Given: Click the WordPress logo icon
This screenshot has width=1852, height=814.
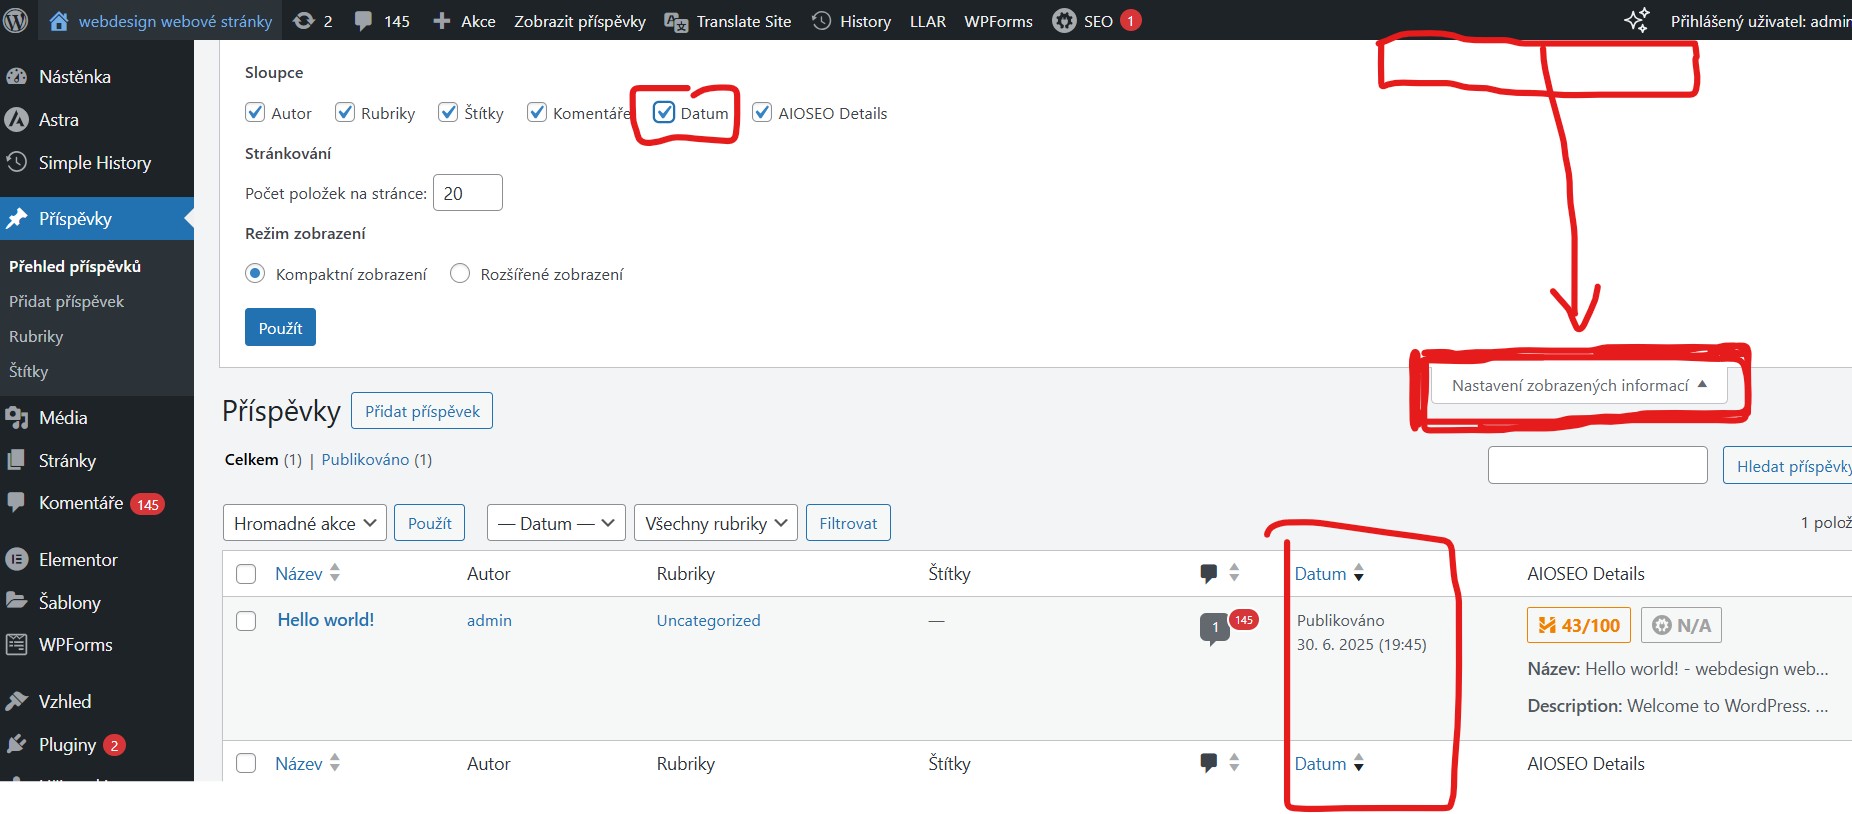Looking at the screenshot, I should 16,20.
